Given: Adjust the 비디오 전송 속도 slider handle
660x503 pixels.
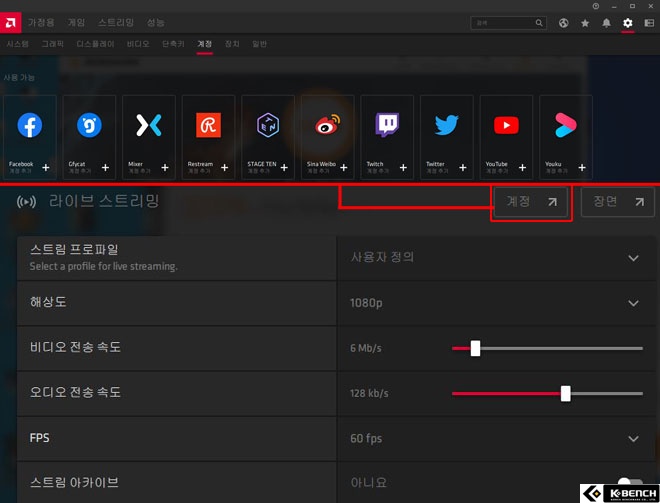Looking at the screenshot, I should 475,349.
